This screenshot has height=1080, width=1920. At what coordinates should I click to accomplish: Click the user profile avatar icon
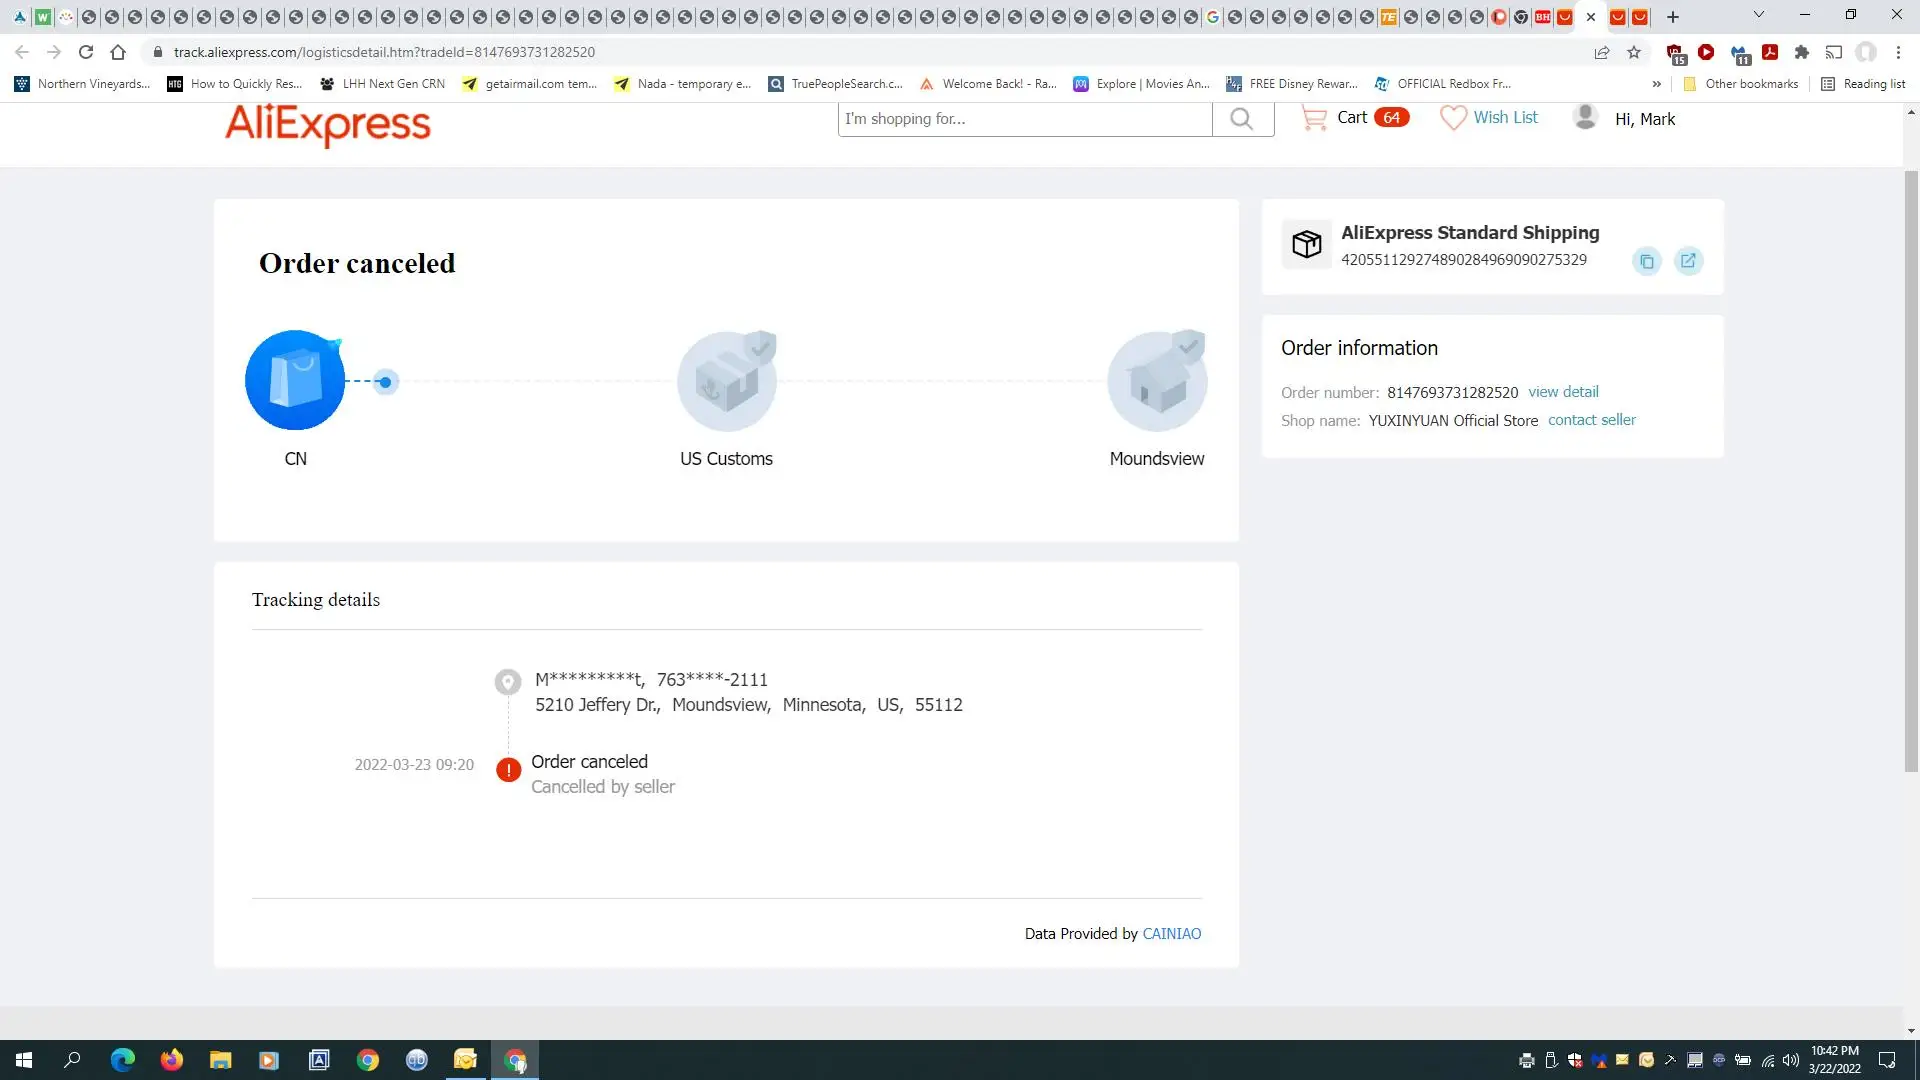click(x=1585, y=117)
